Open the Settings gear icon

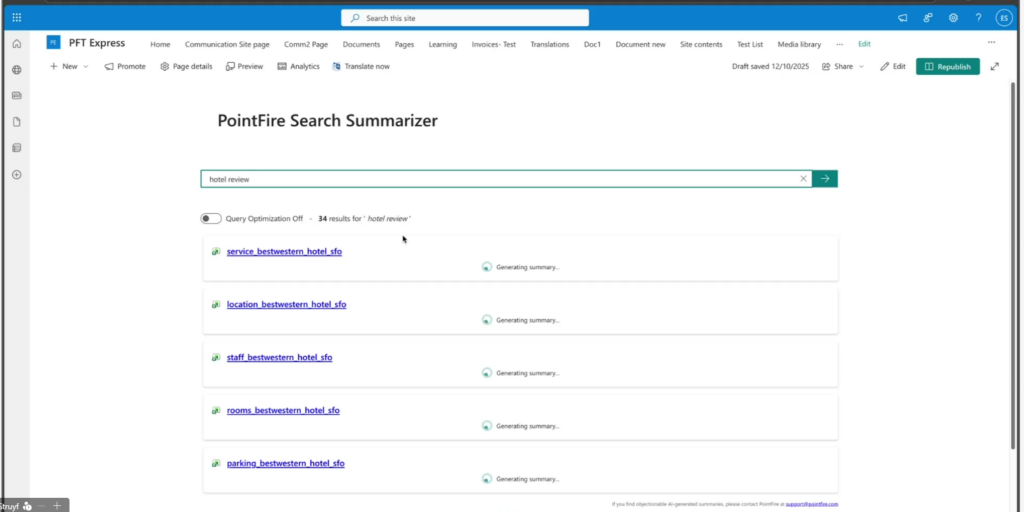point(953,17)
